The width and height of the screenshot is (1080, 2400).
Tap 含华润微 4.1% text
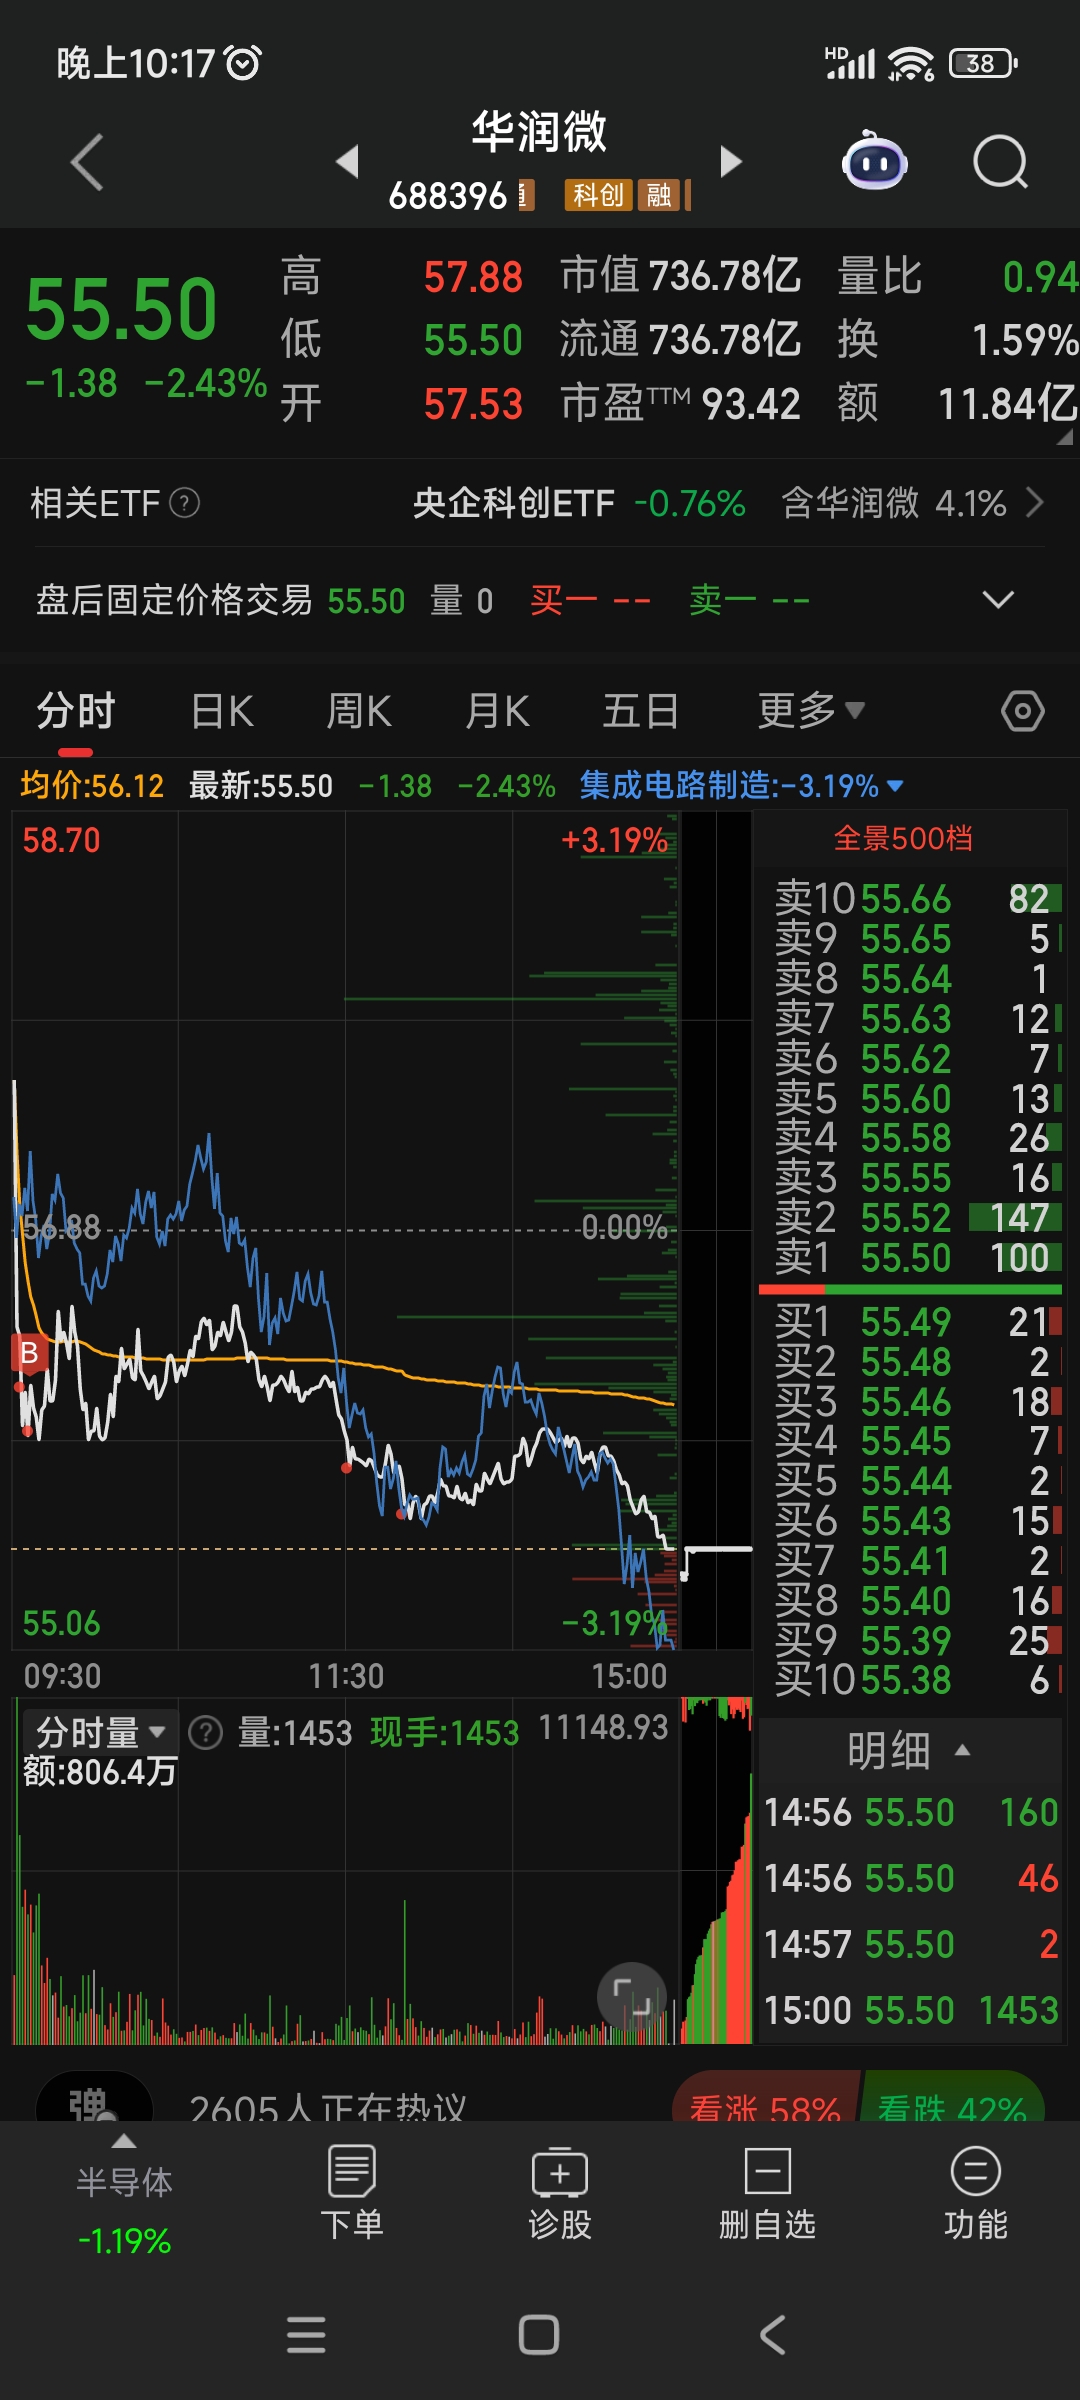tap(894, 503)
